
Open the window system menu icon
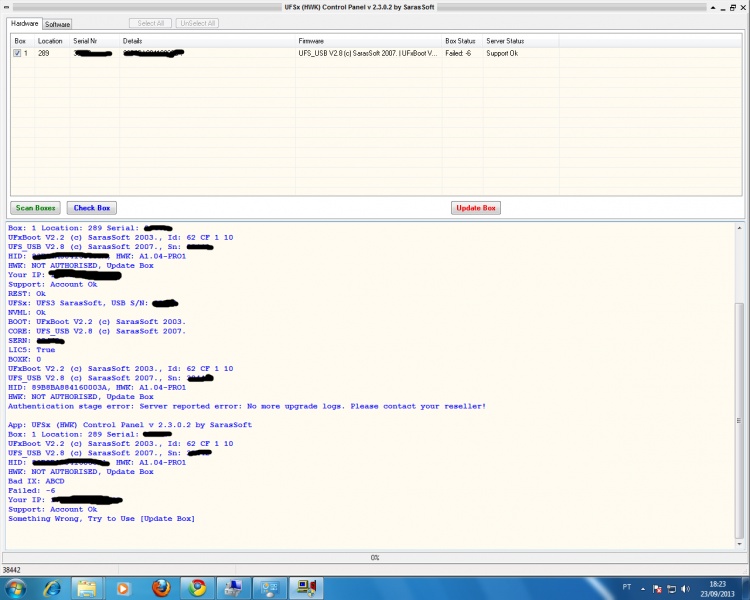tap(6, 7)
